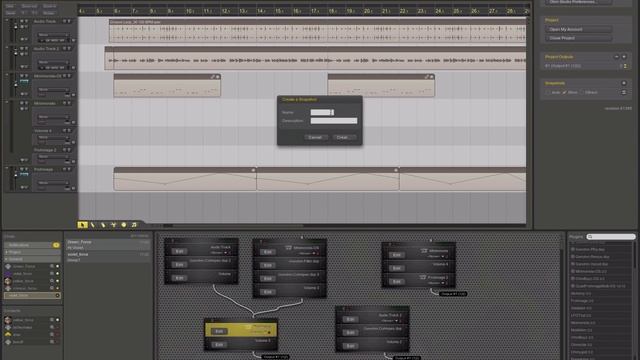Viewport: 640px width, 360px height.
Task: Remove a project output with the minus icon
Action: [616, 57]
